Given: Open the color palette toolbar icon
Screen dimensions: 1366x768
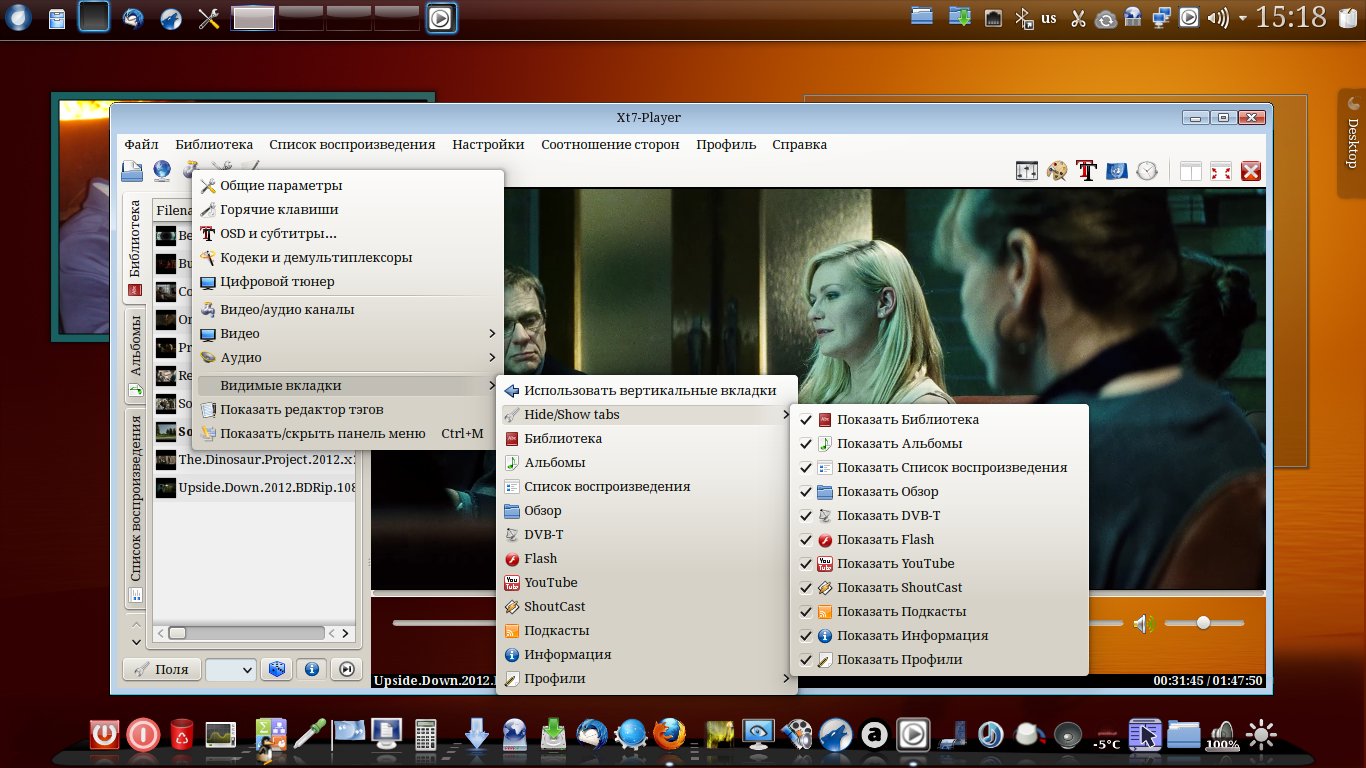Looking at the screenshot, I should 1057,171.
